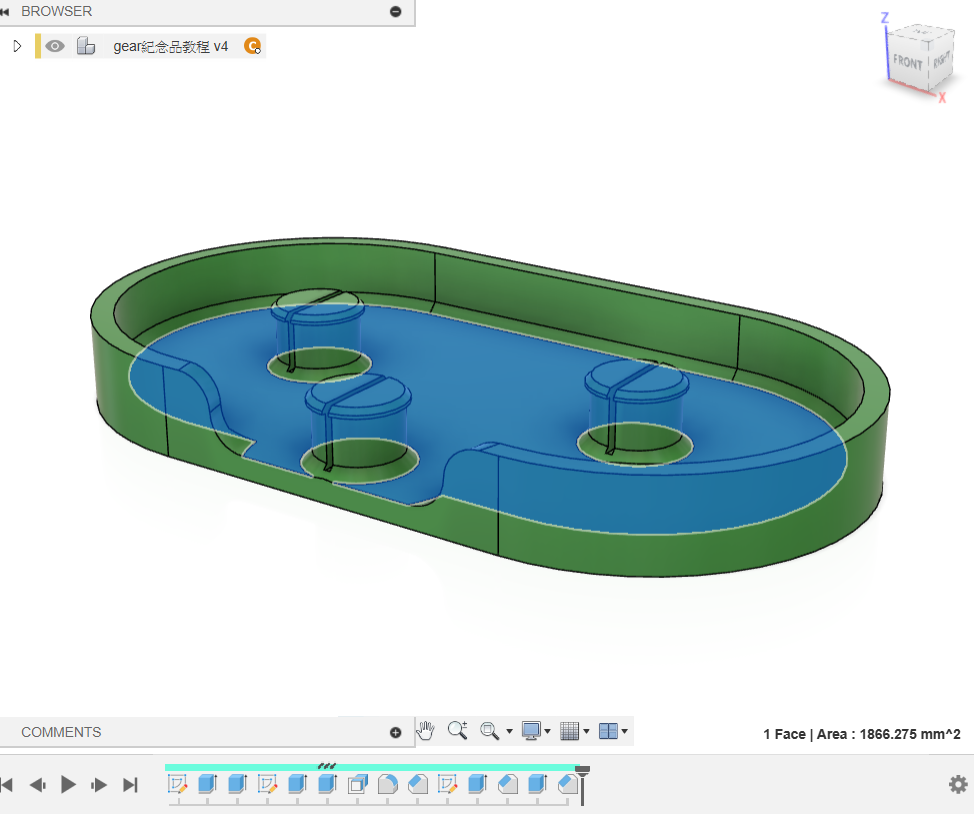Open timeline settings gear
974x814 pixels.
pyautogui.click(x=957, y=784)
